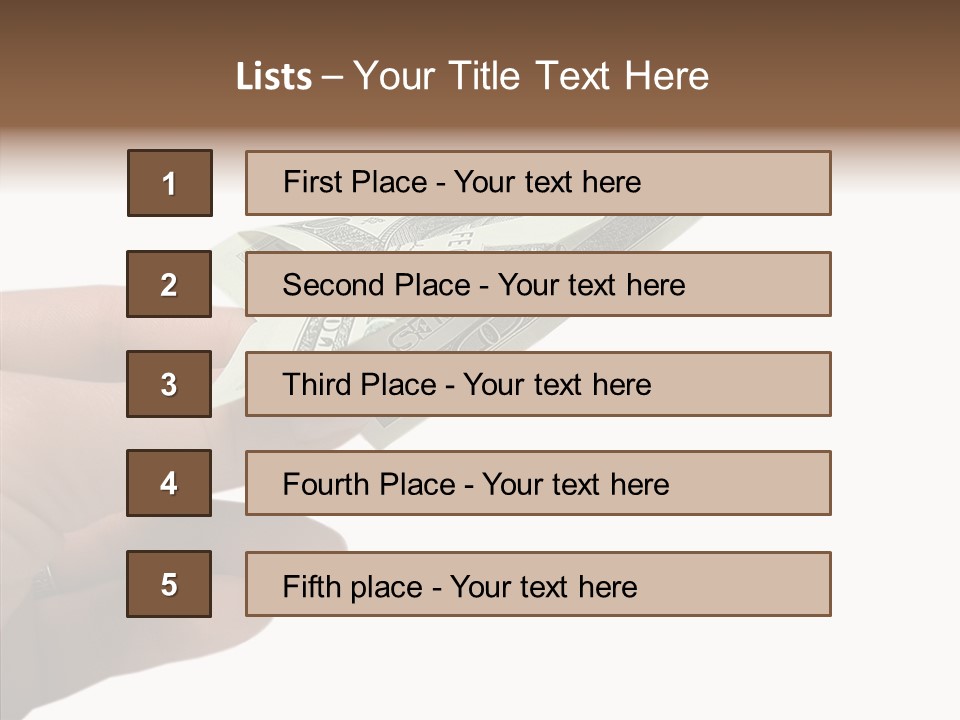Click the ring on the finger
Image resolution: width=960 pixels, height=720 pixels.
coord(45,577)
